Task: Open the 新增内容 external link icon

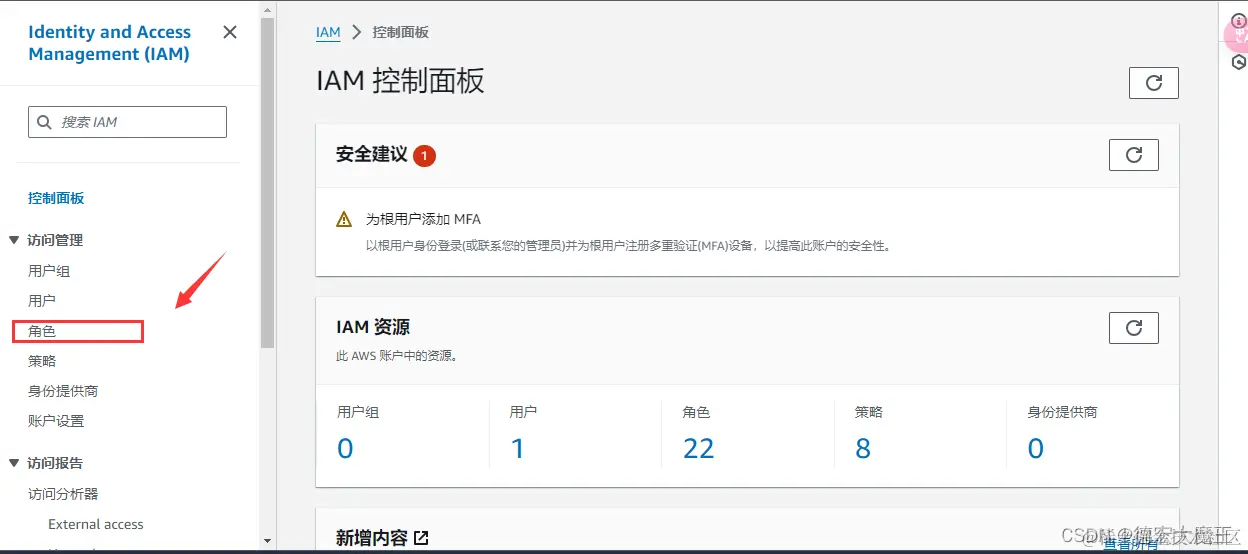Action: tap(421, 538)
